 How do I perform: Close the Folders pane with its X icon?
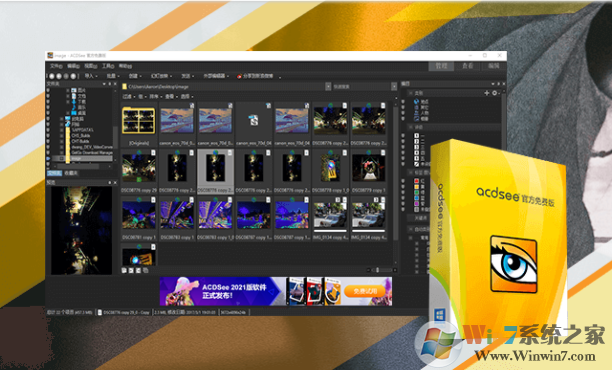[x=115, y=84]
